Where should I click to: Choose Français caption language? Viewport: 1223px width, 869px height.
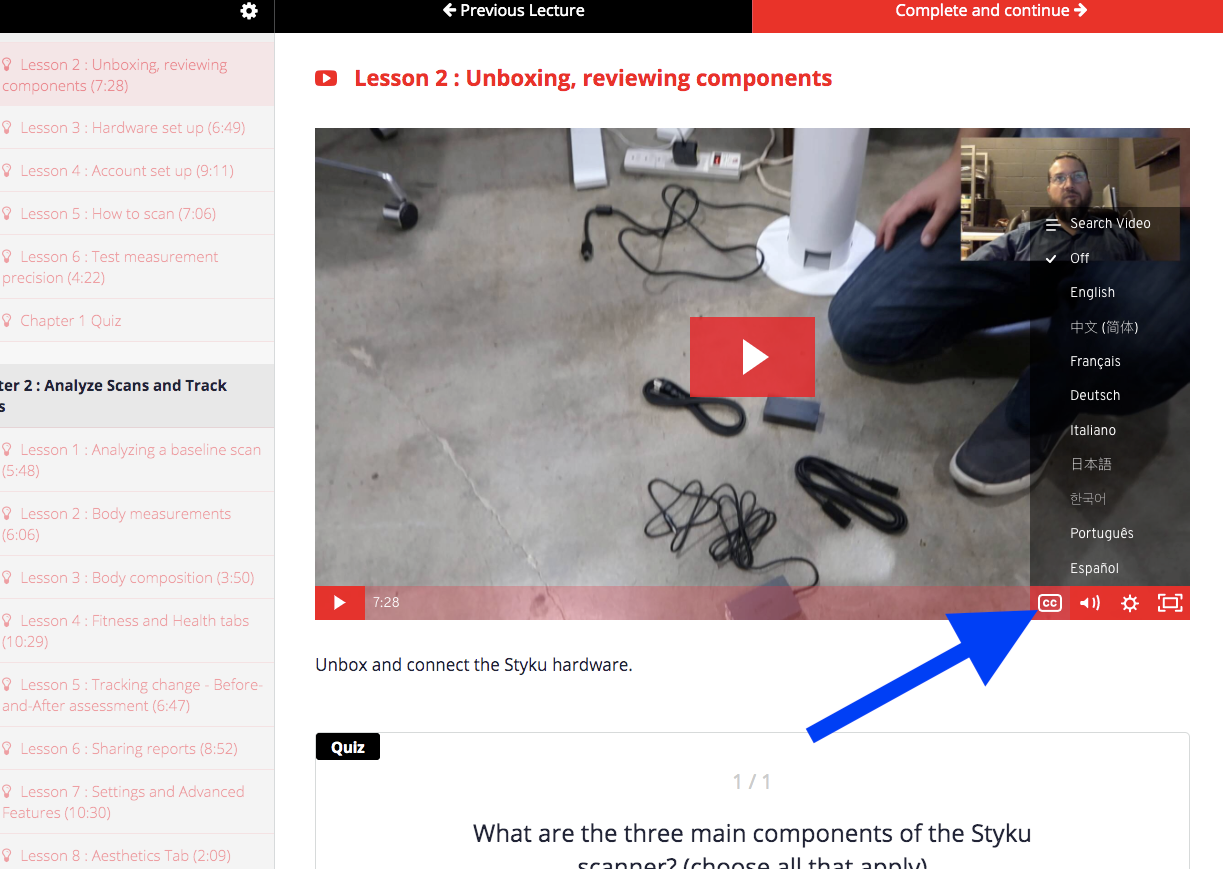coord(1095,361)
